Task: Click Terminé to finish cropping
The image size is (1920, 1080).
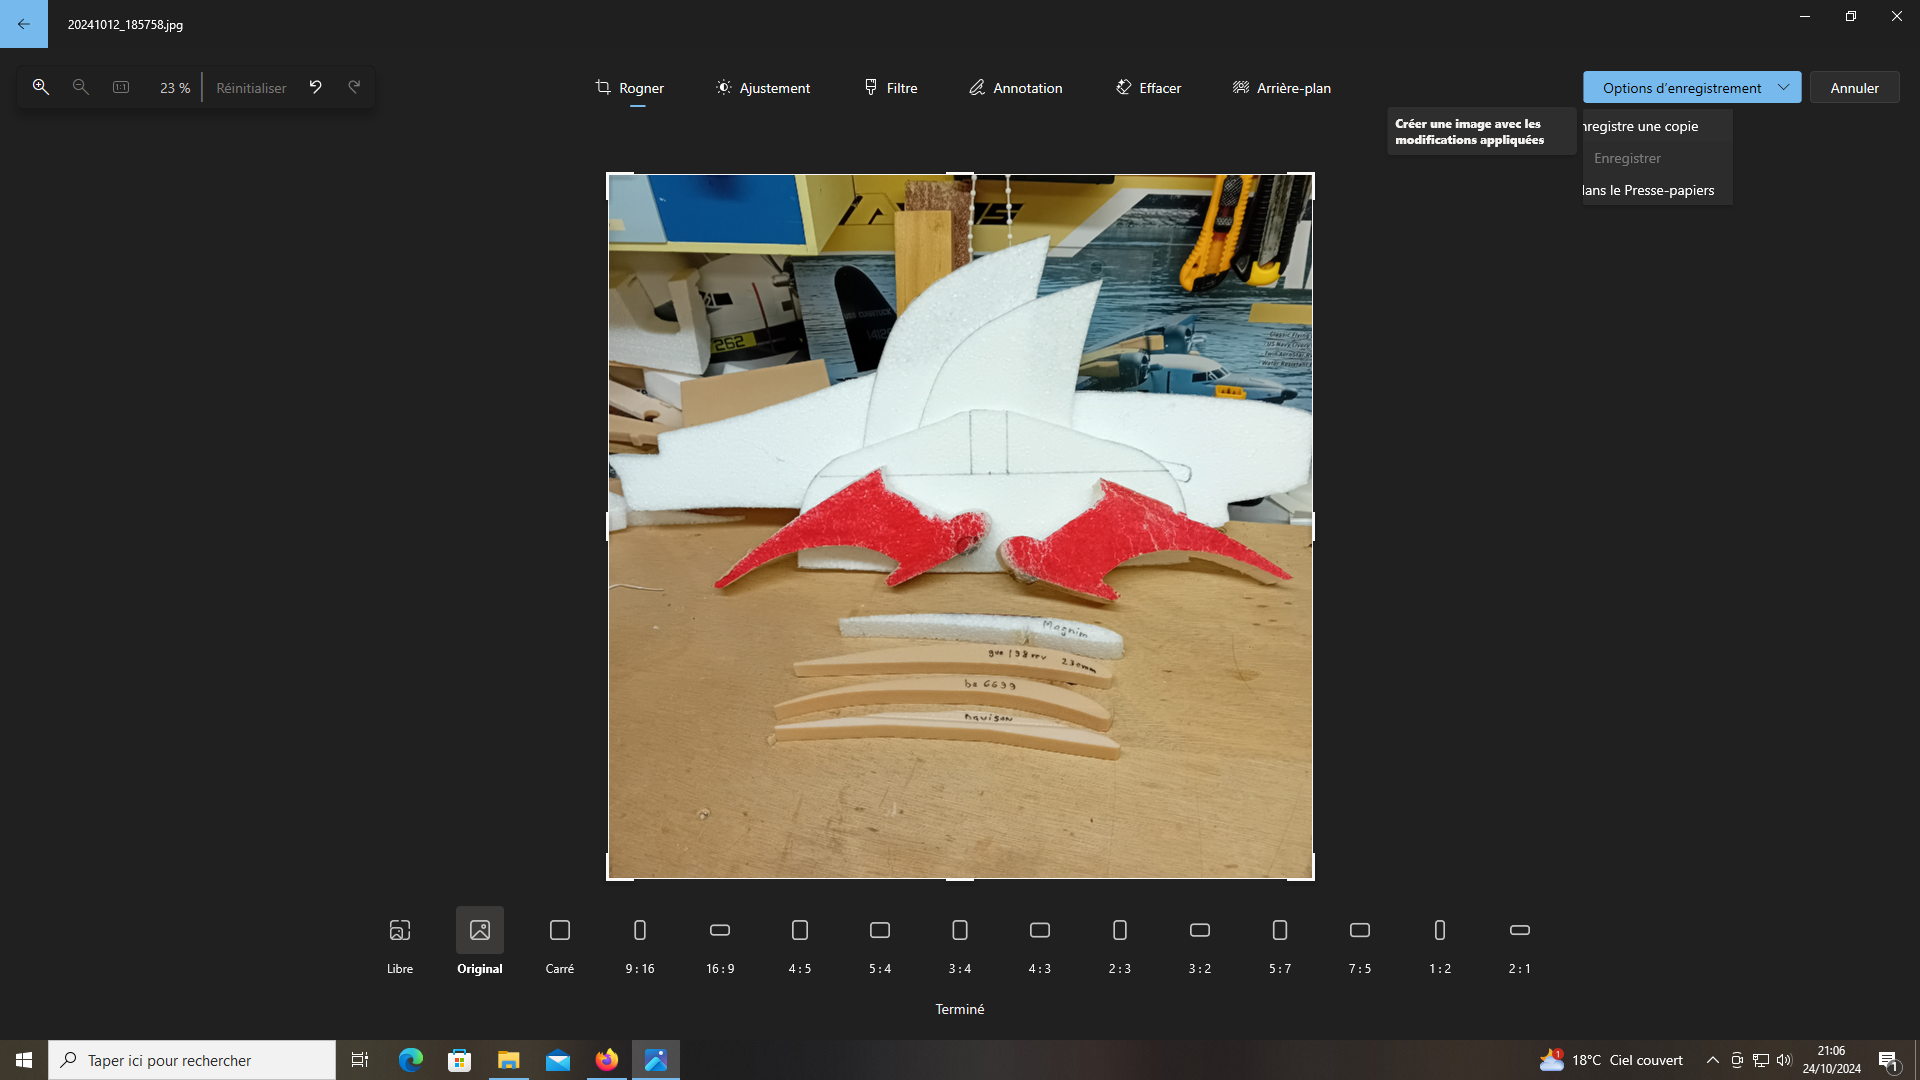Action: tap(960, 1009)
